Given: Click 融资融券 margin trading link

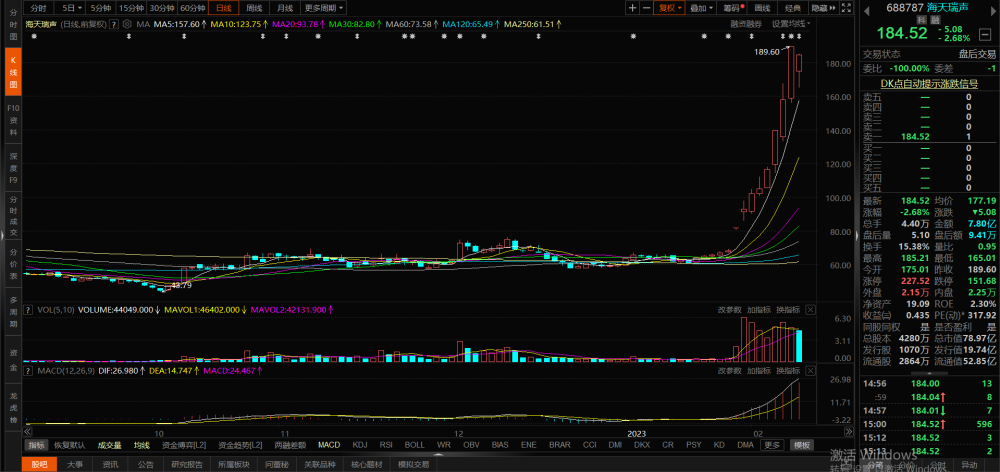Looking at the screenshot, I should (746, 24).
